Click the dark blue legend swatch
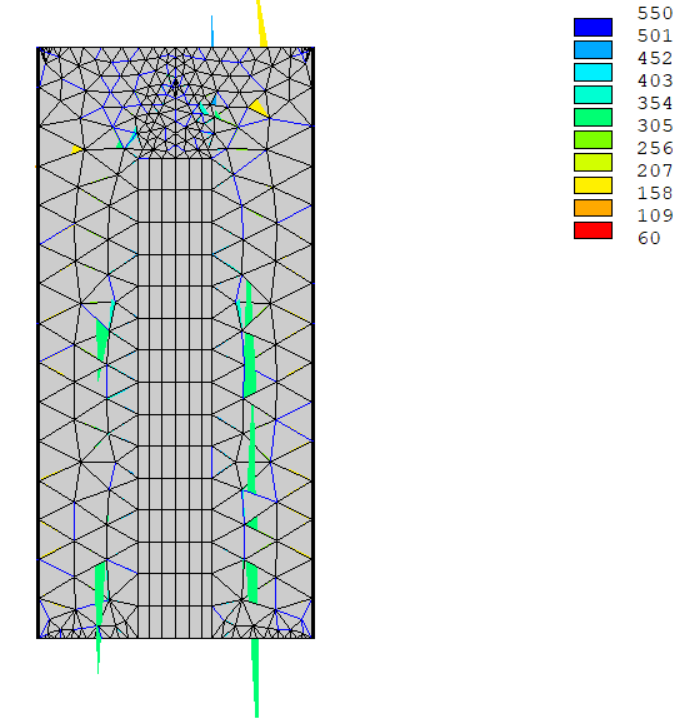Viewport: 685px width, 719px height. pyautogui.click(x=592, y=27)
